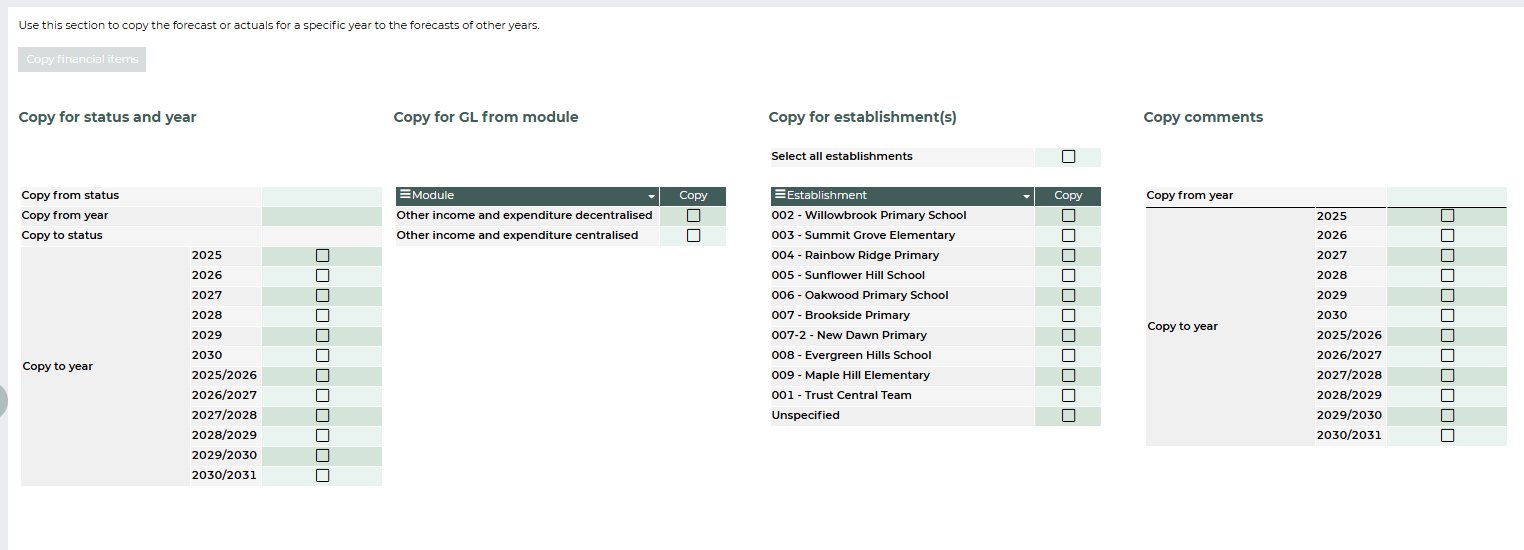The image size is (1524, 550).
Task: Check 2028/2029 in Copy comments section
Action: tap(1447, 395)
